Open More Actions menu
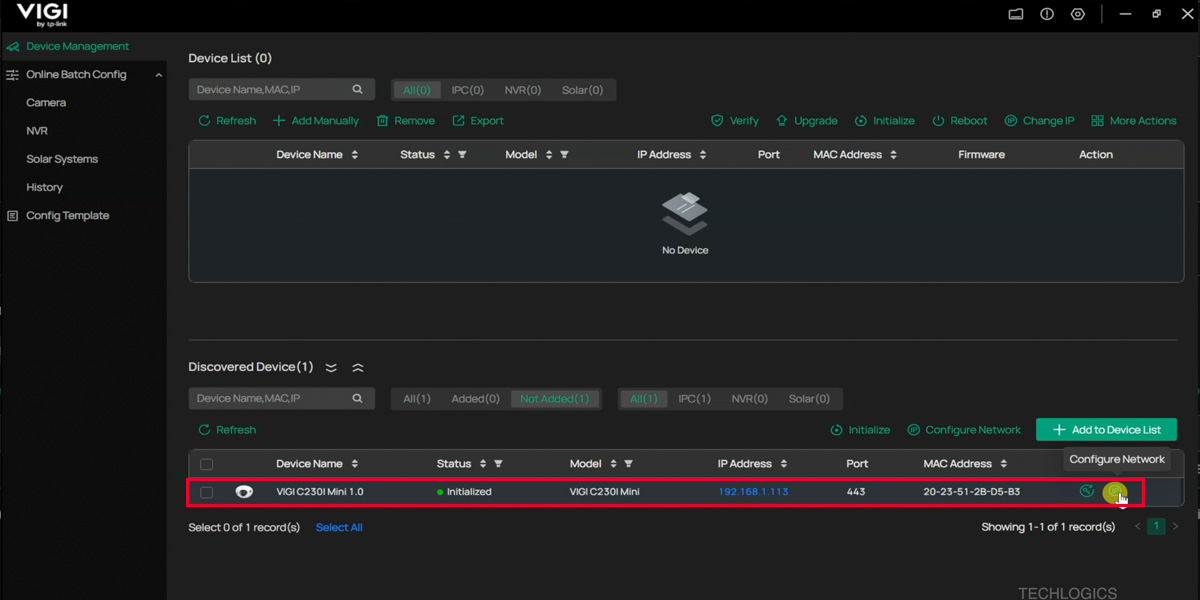1200x600 pixels. click(1133, 121)
